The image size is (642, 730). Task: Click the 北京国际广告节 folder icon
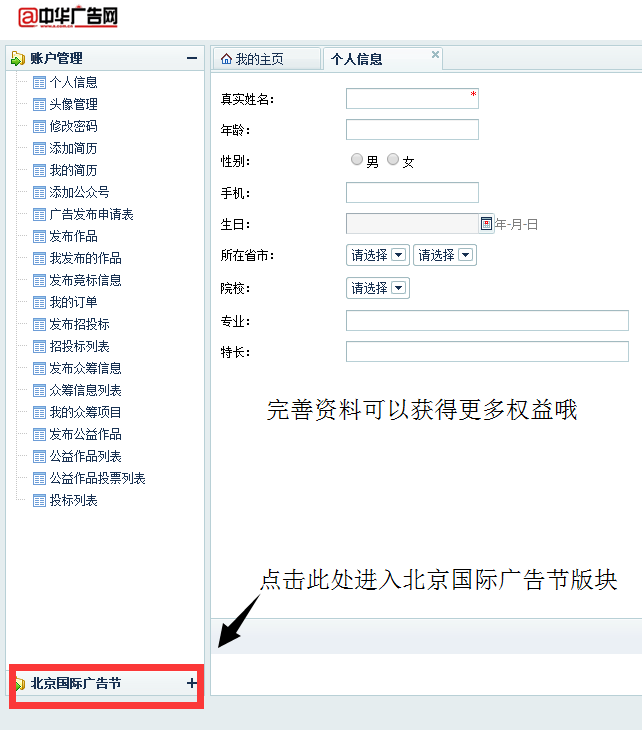(20, 684)
